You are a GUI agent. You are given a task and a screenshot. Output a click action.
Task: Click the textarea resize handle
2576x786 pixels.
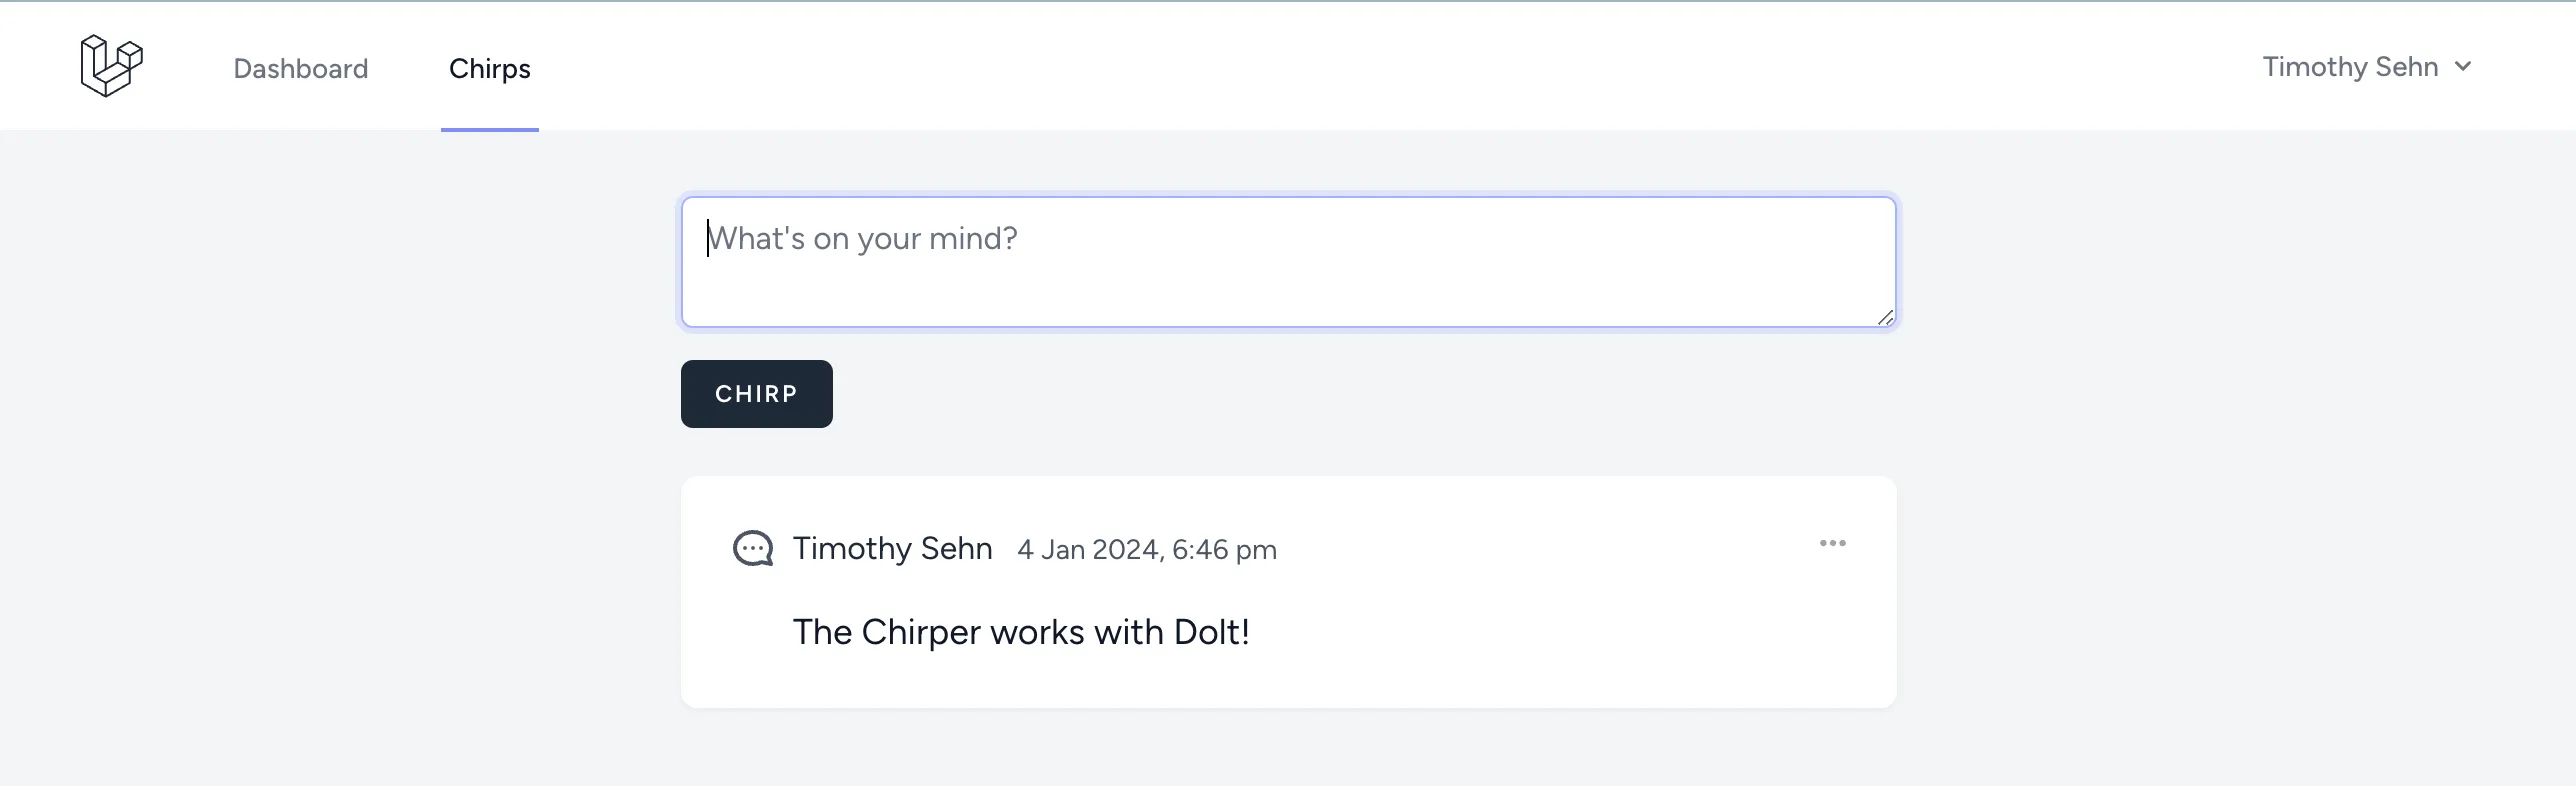pyautogui.click(x=1886, y=318)
